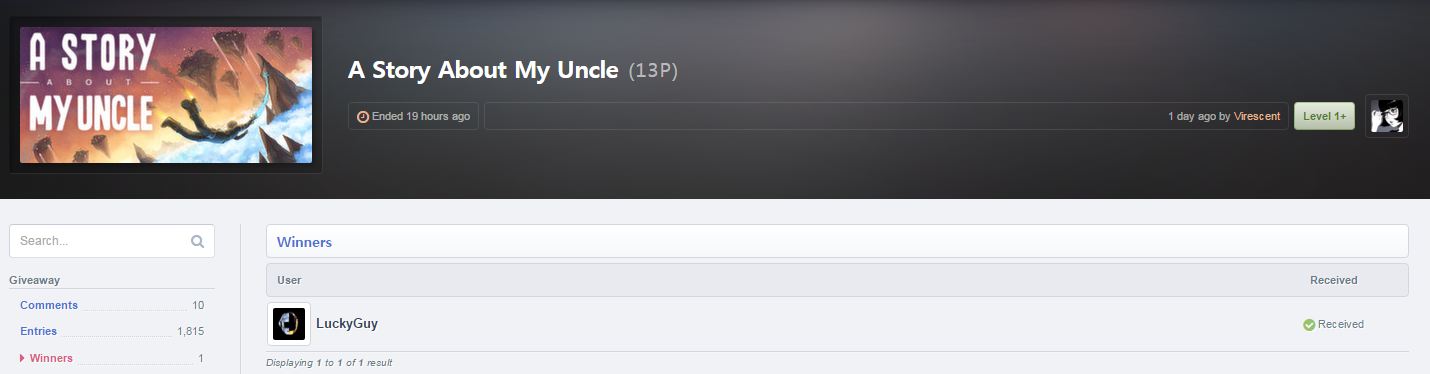This screenshot has width=1430, height=374.
Task: Open the Entries list in sidebar
Action: (38, 331)
